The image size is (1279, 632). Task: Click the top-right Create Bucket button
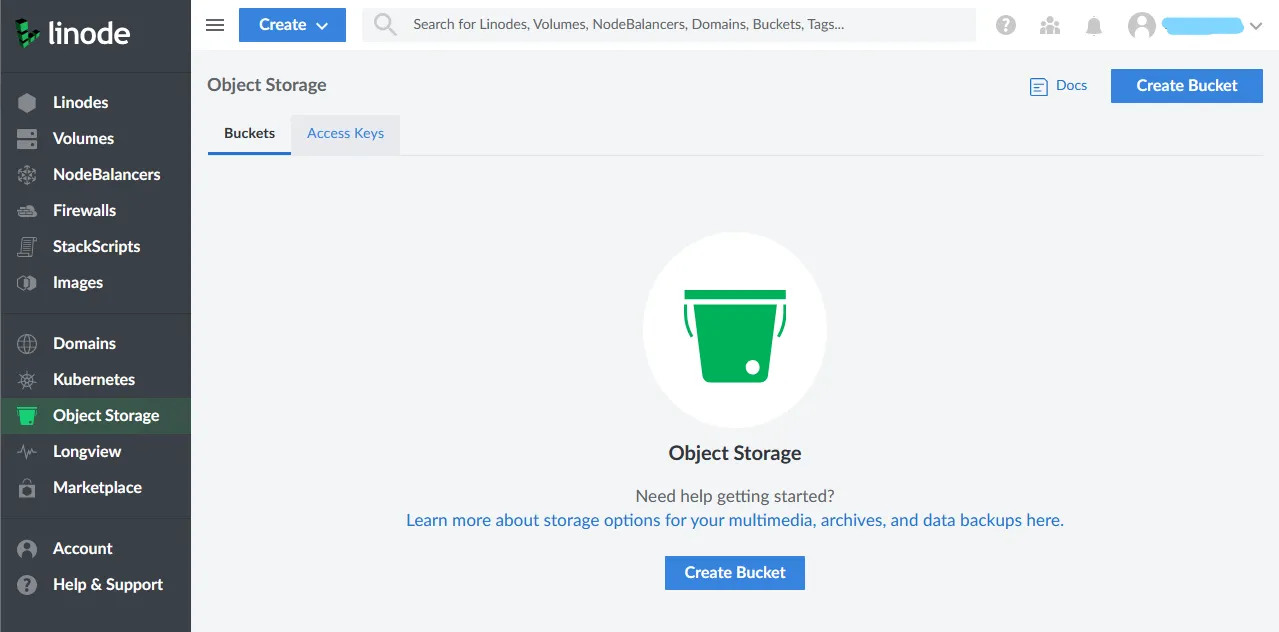[x=1187, y=85]
